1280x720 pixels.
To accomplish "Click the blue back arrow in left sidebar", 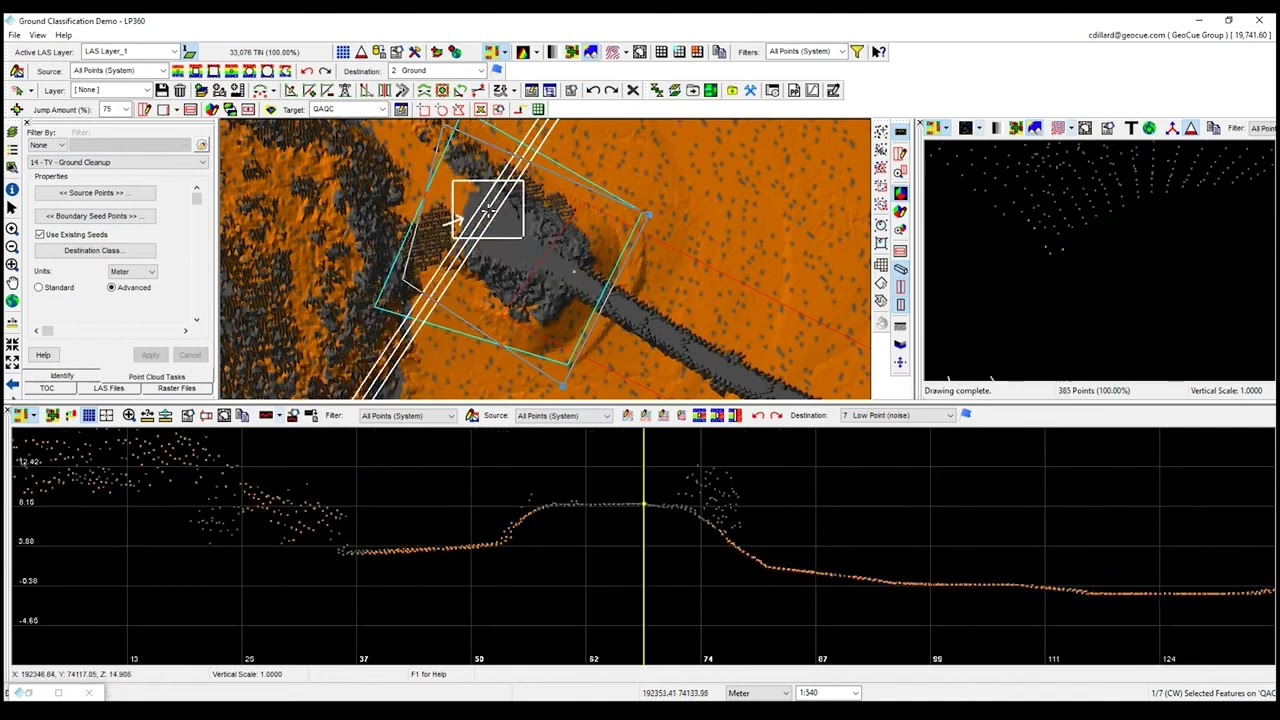I will point(12,384).
